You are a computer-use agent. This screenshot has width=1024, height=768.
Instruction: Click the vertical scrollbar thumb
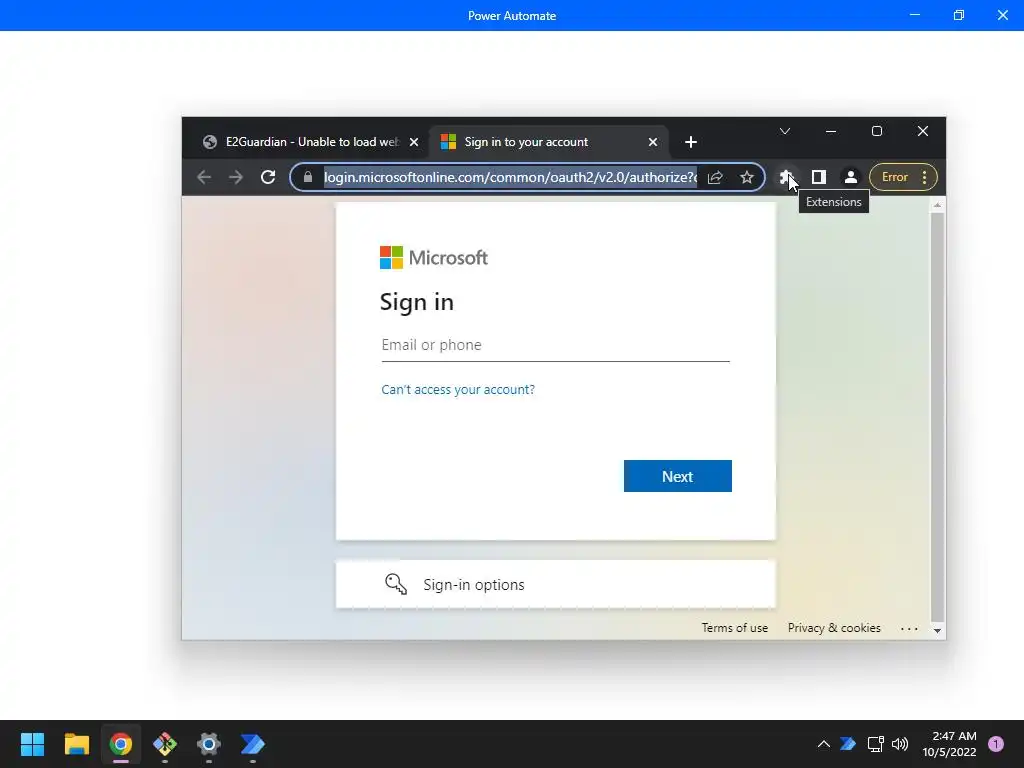click(x=937, y=417)
